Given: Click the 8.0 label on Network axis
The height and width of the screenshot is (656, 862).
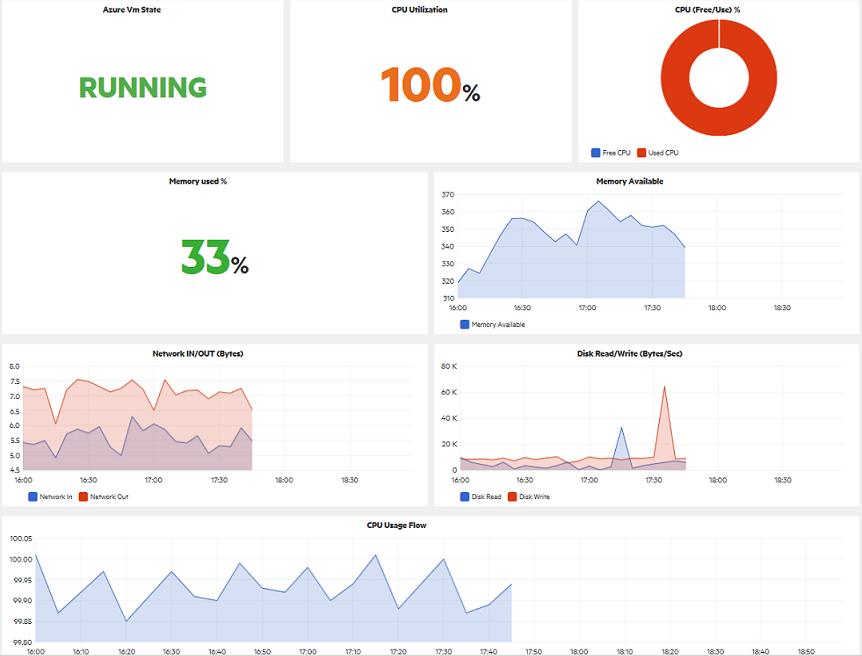Looking at the screenshot, I should (15, 366).
